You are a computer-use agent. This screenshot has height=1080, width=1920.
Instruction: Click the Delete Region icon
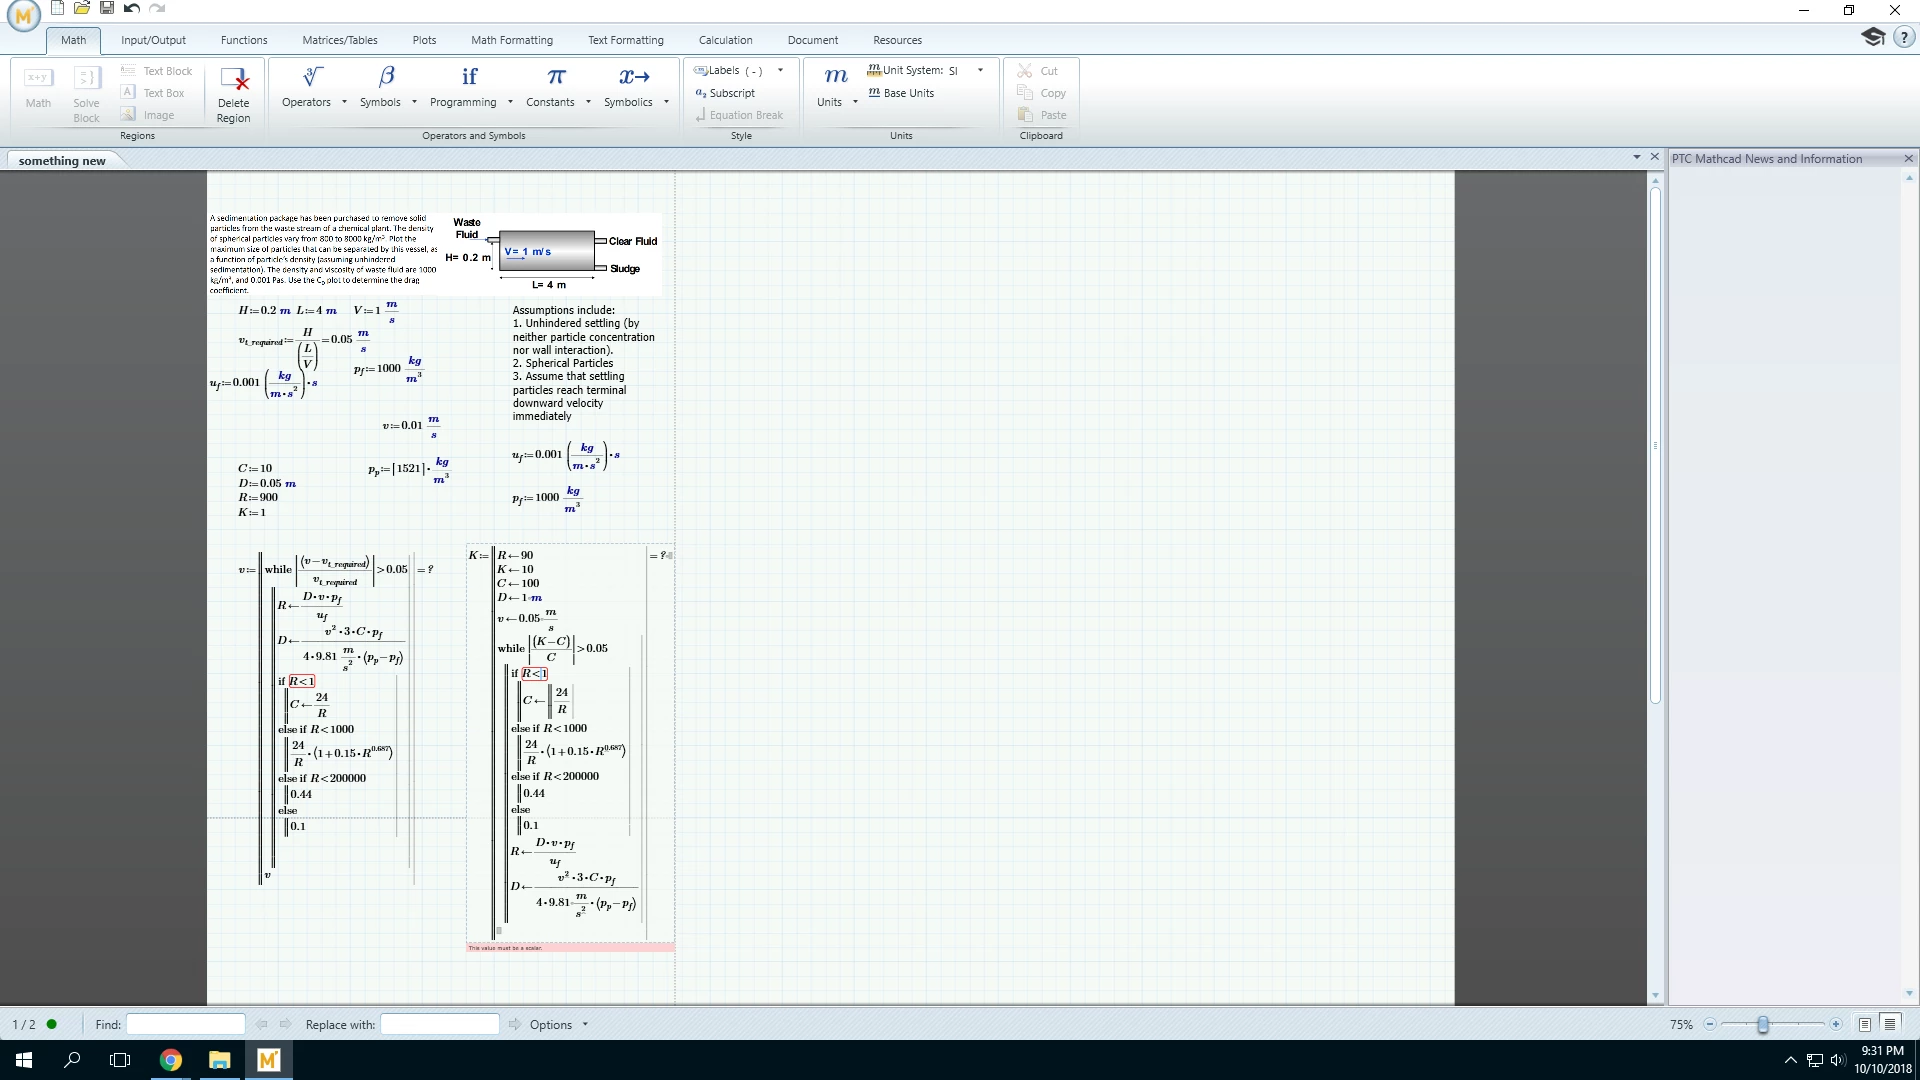click(x=234, y=80)
